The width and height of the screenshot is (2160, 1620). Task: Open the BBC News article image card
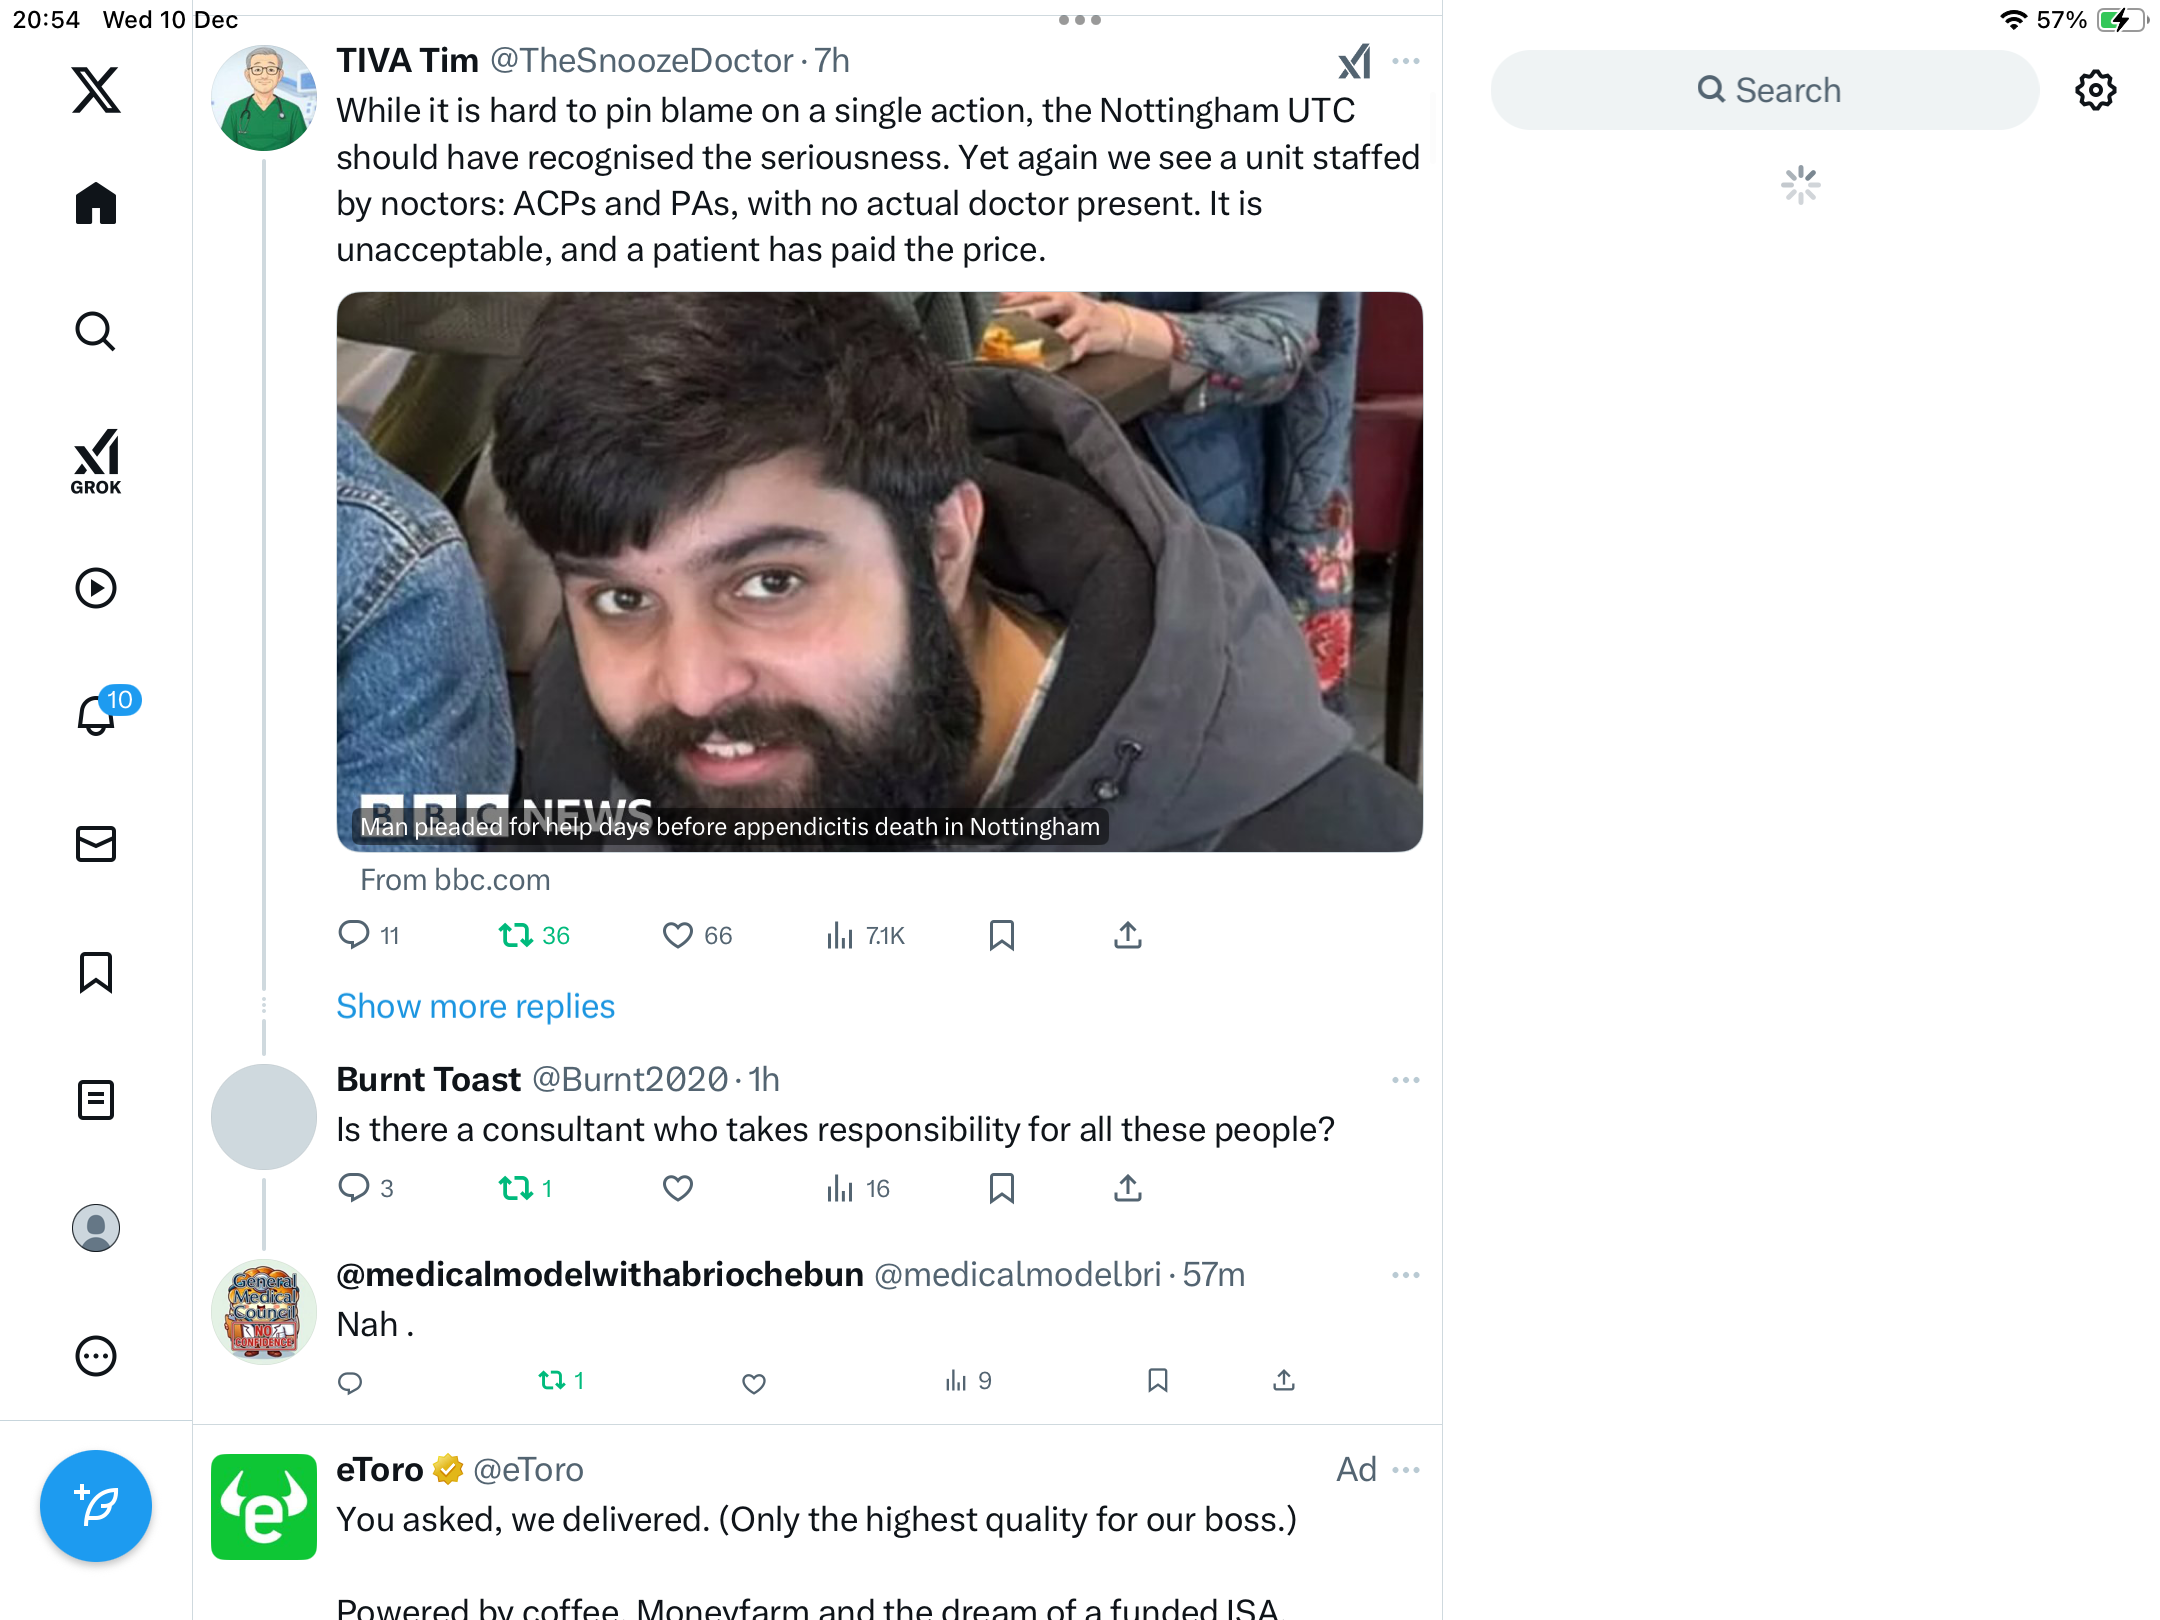[x=880, y=572]
